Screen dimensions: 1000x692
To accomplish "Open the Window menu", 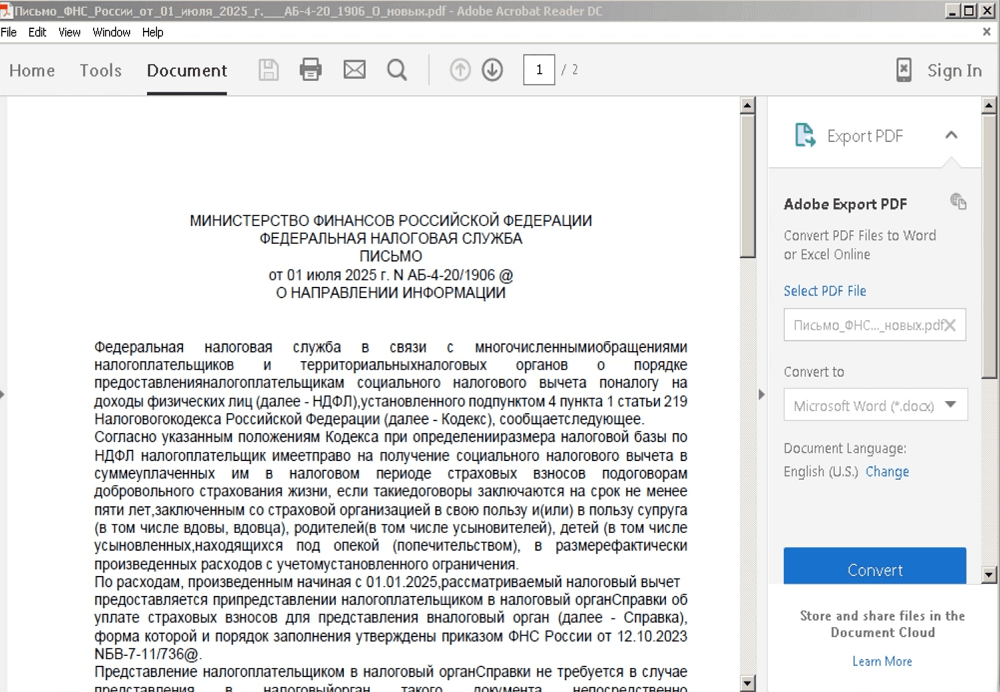I will pyautogui.click(x=111, y=32).
